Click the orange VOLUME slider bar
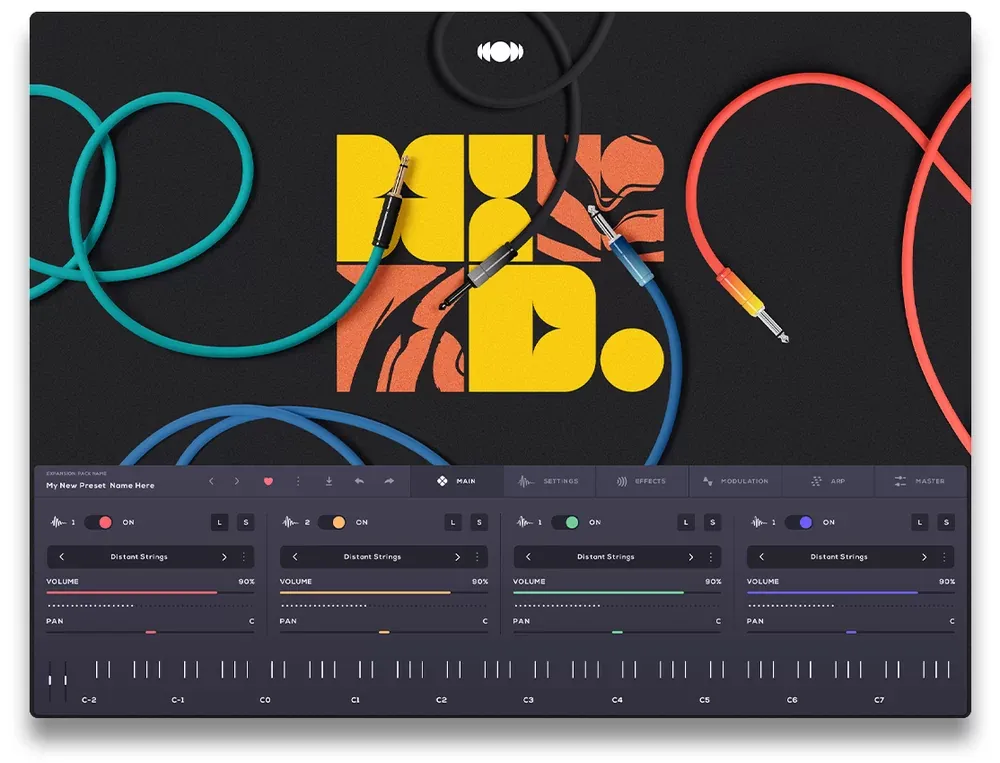This screenshot has width=1000, height=763. point(384,593)
